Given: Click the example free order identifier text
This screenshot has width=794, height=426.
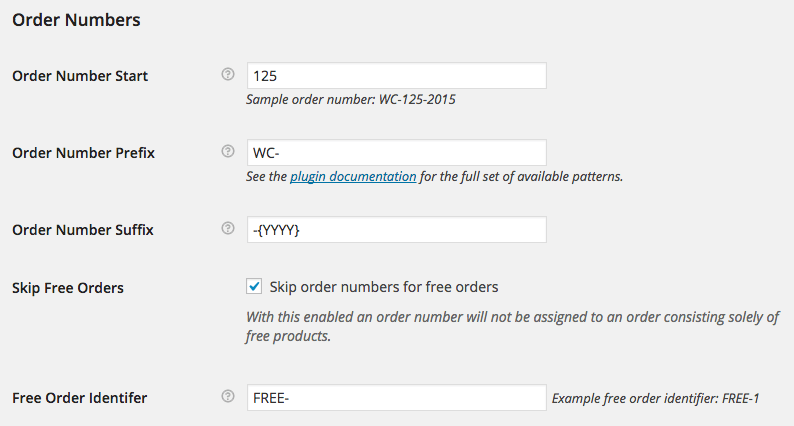Looking at the screenshot, I should [x=656, y=399].
